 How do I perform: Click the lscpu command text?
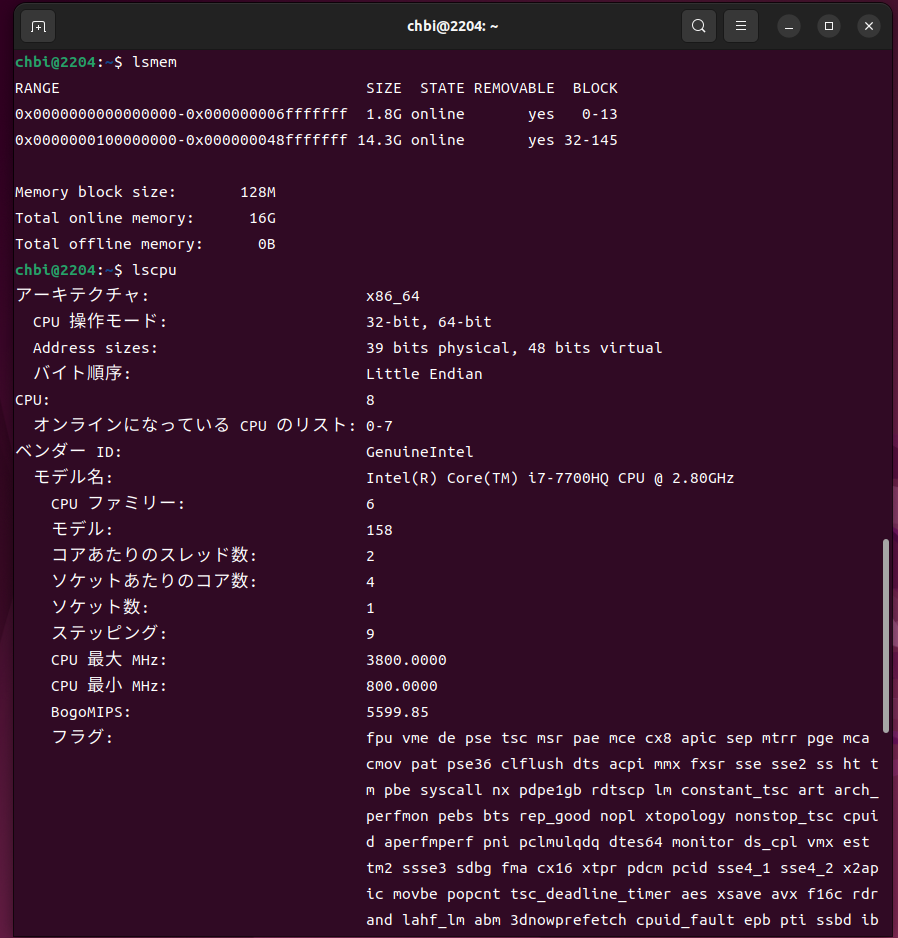[x=154, y=270]
